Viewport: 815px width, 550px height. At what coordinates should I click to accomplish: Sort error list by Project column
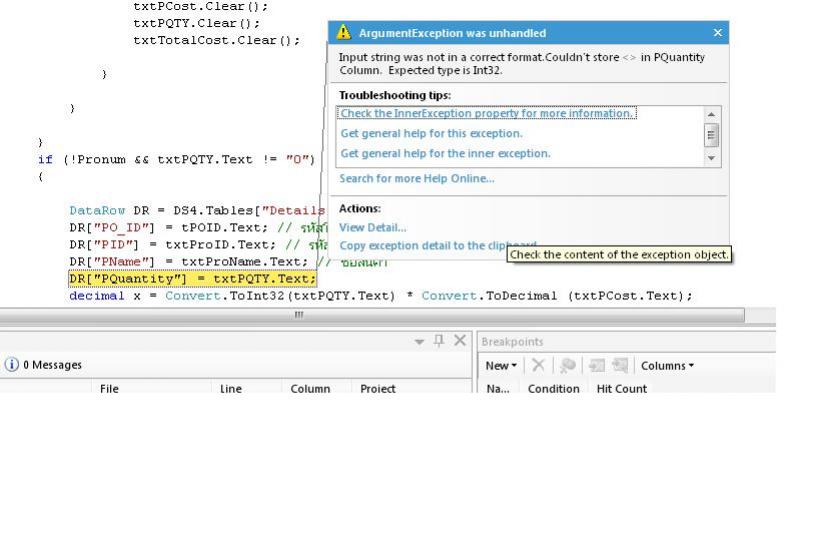tap(378, 388)
